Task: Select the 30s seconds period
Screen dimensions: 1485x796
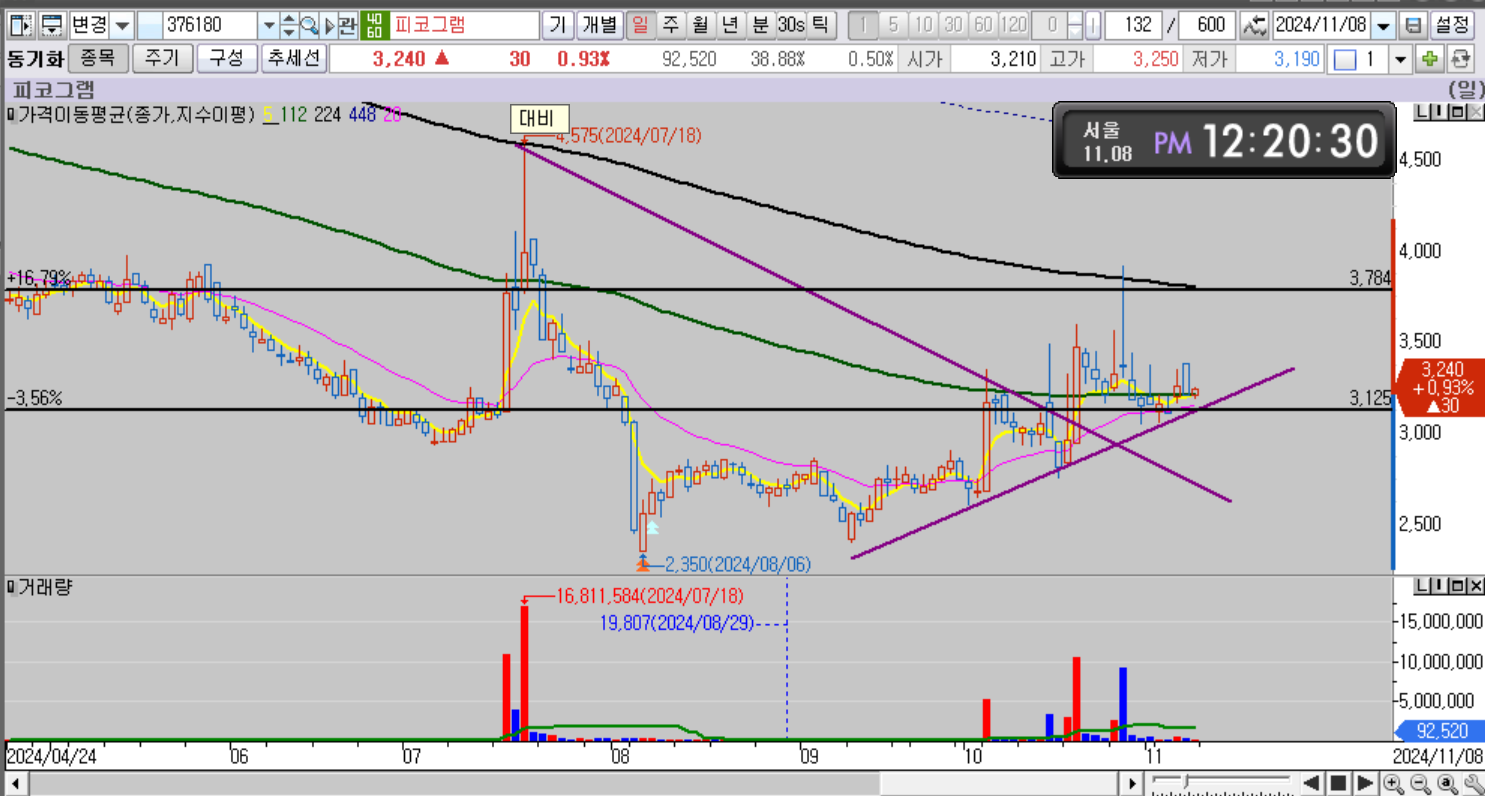Action: [x=791, y=25]
